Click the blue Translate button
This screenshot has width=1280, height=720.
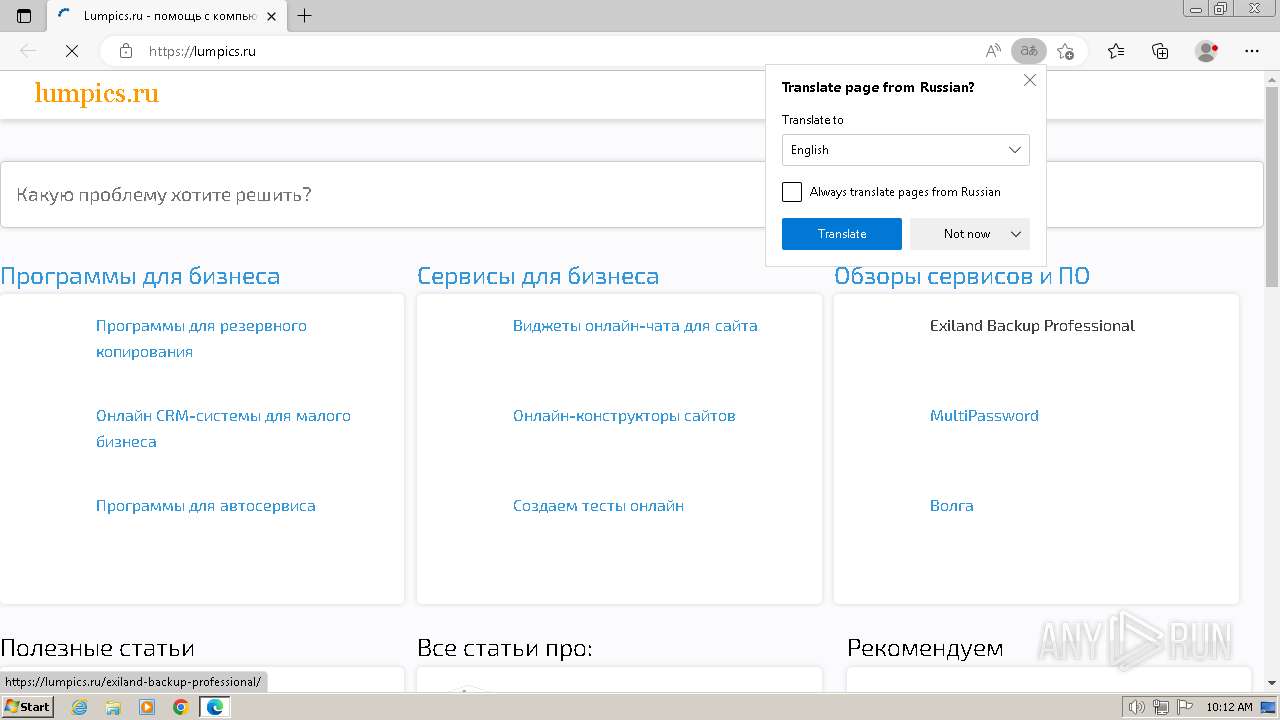point(842,234)
